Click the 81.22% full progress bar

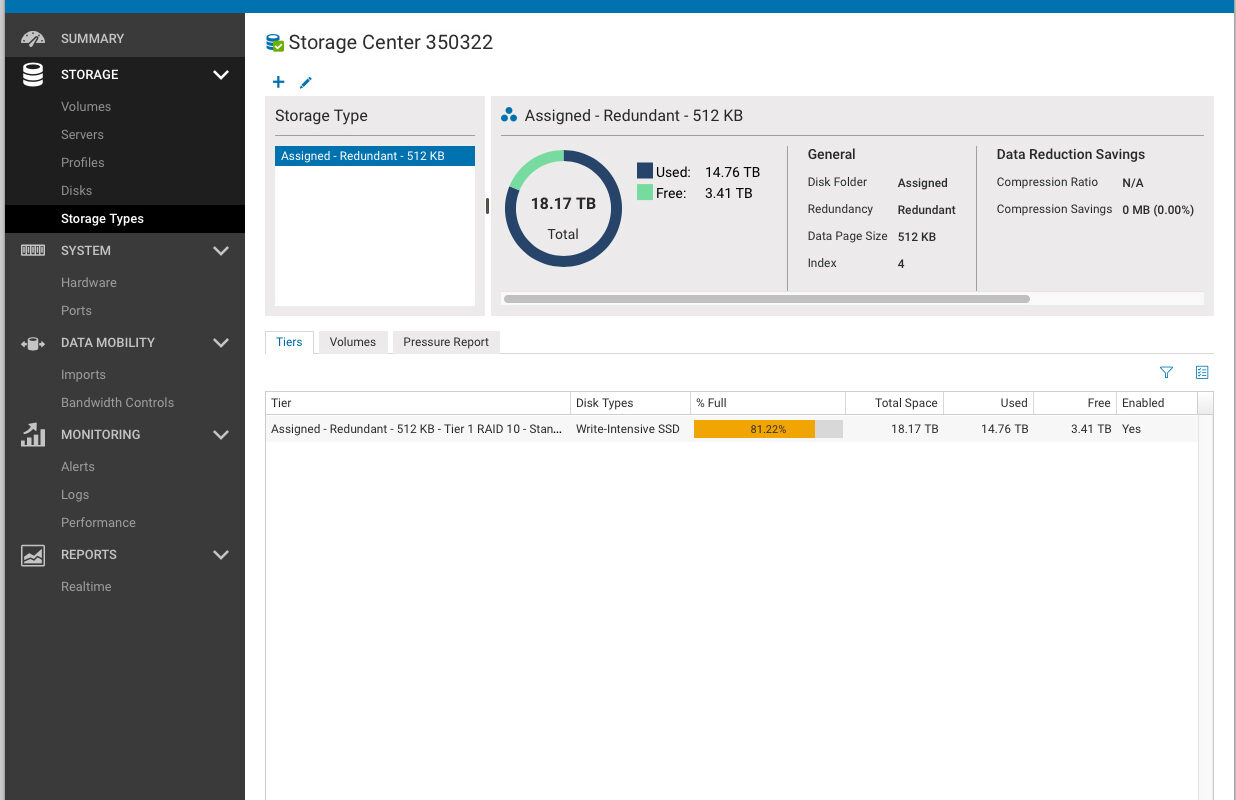[768, 429]
